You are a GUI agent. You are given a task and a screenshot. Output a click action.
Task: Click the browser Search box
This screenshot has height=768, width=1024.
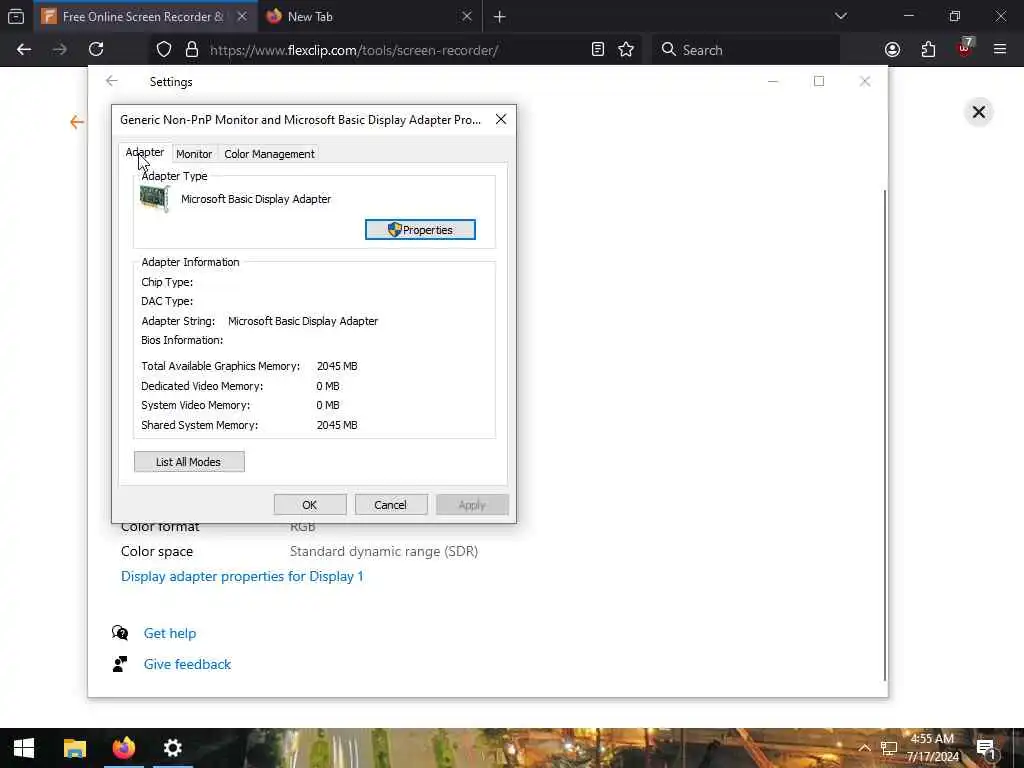(x=746, y=50)
